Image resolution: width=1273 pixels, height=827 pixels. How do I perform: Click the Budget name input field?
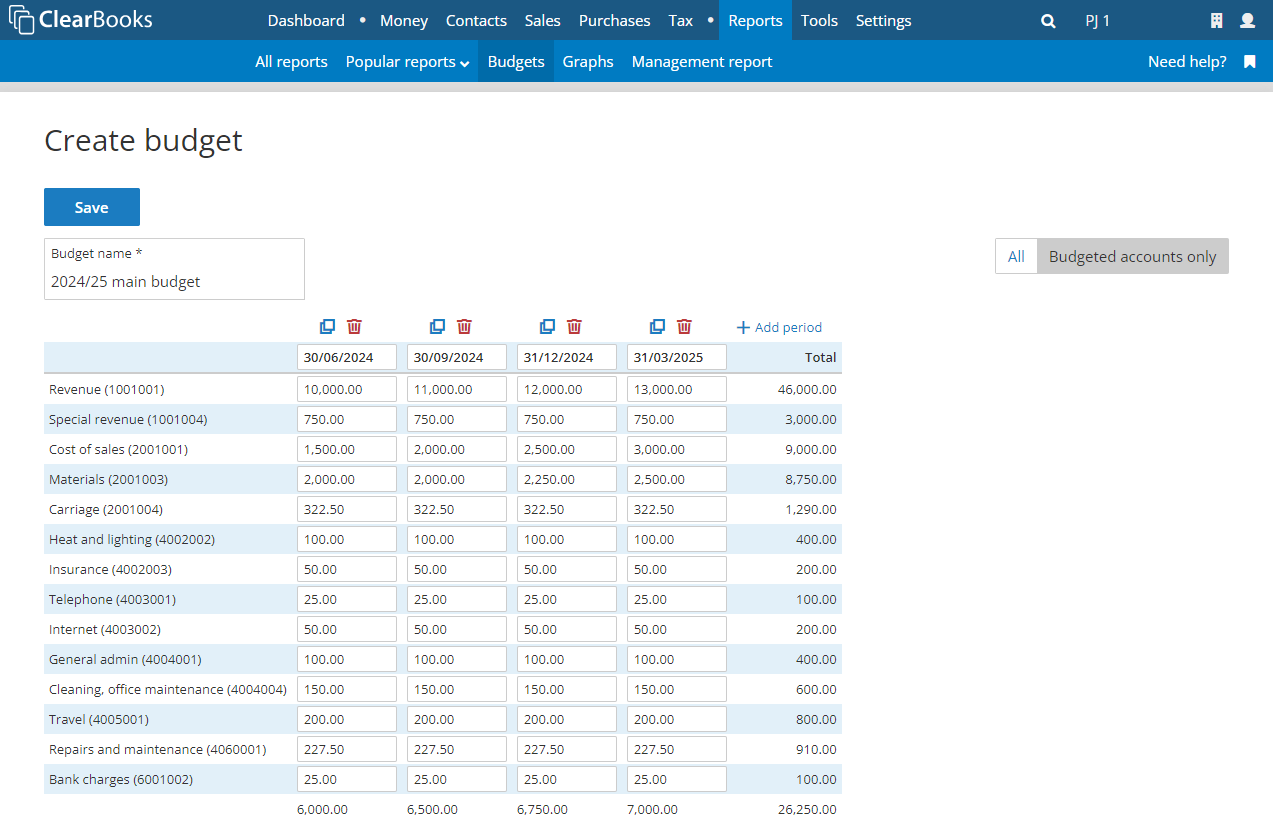coord(174,281)
